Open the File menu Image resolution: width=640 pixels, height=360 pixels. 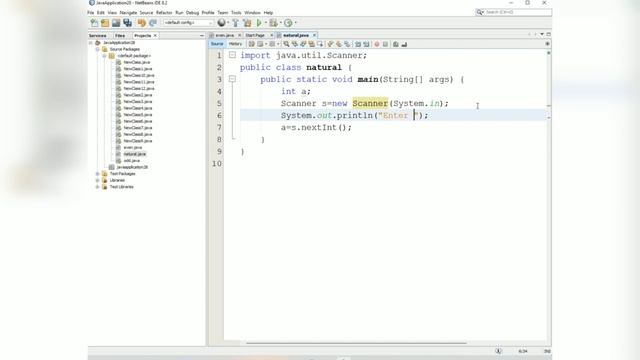(91, 13)
